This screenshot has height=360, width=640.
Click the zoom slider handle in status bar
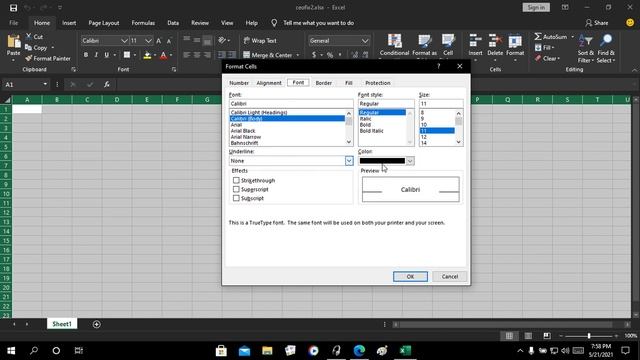pos(589,336)
